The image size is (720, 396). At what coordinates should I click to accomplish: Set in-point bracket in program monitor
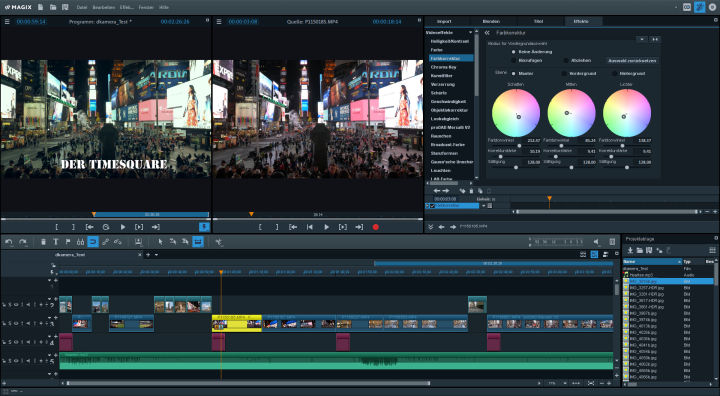(57, 227)
